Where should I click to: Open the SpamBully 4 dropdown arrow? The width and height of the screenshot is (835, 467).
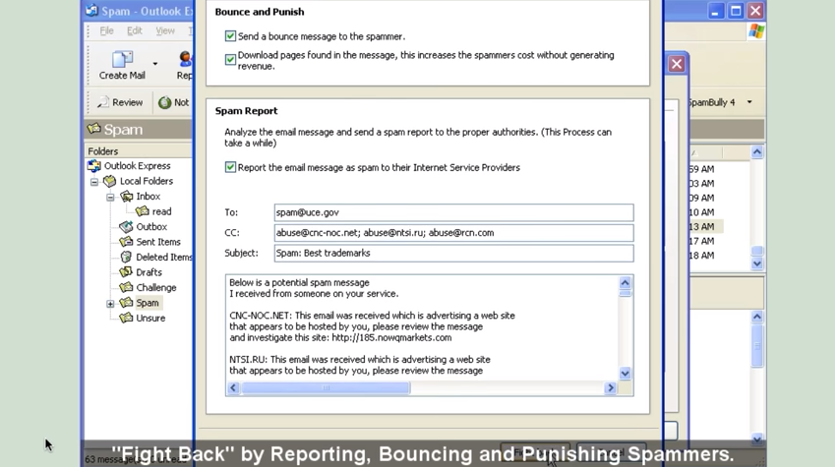[x=749, y=102]
